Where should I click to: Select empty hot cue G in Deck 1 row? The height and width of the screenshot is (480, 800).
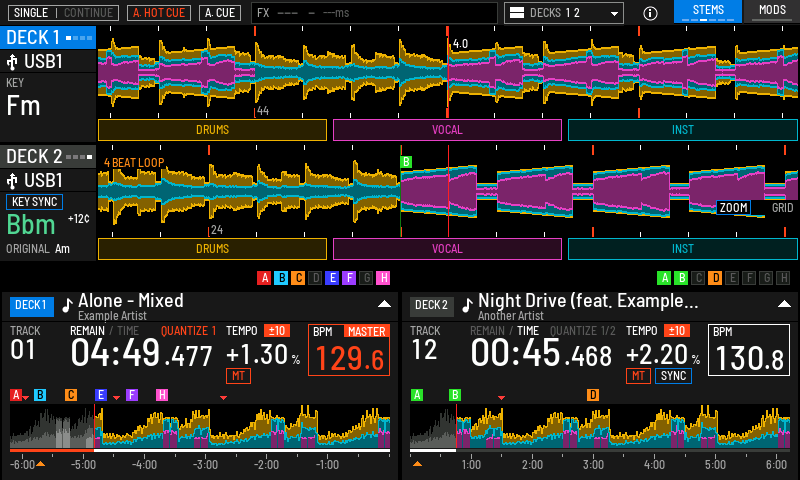coord(366,278)
